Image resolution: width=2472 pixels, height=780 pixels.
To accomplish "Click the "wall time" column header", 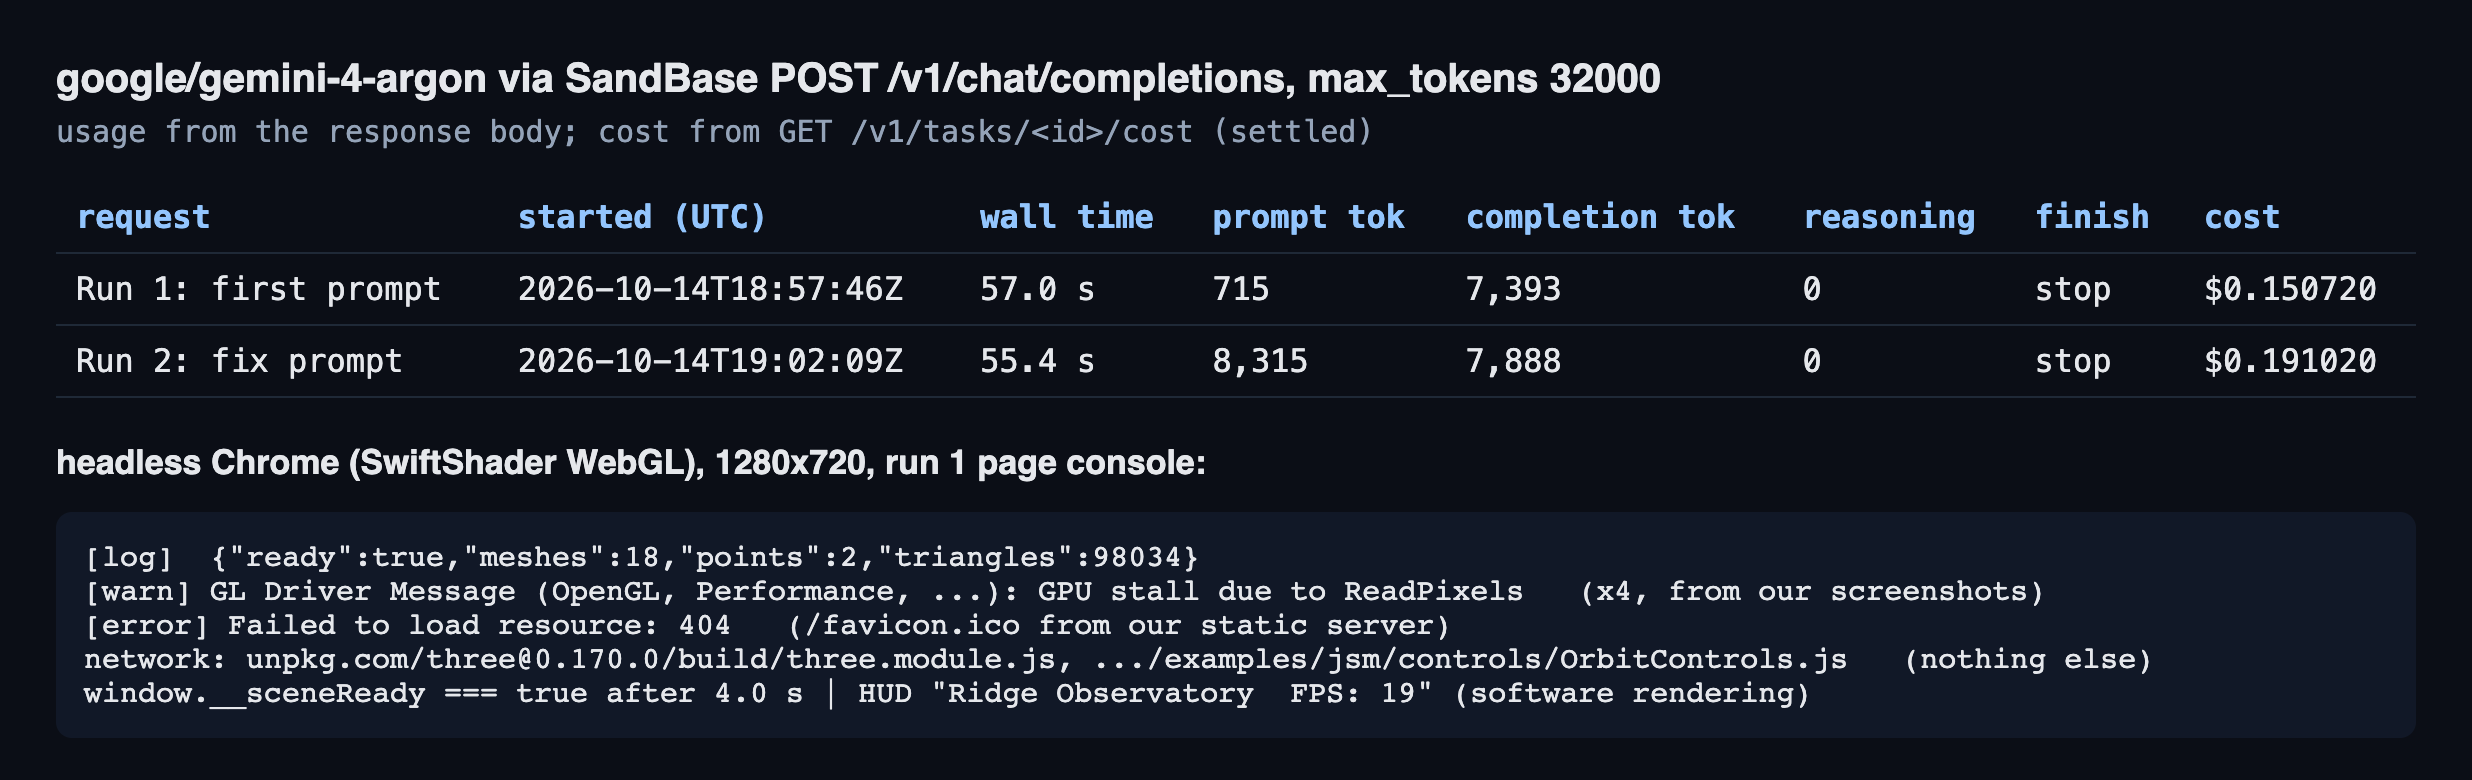I will tap(1066, 217).
